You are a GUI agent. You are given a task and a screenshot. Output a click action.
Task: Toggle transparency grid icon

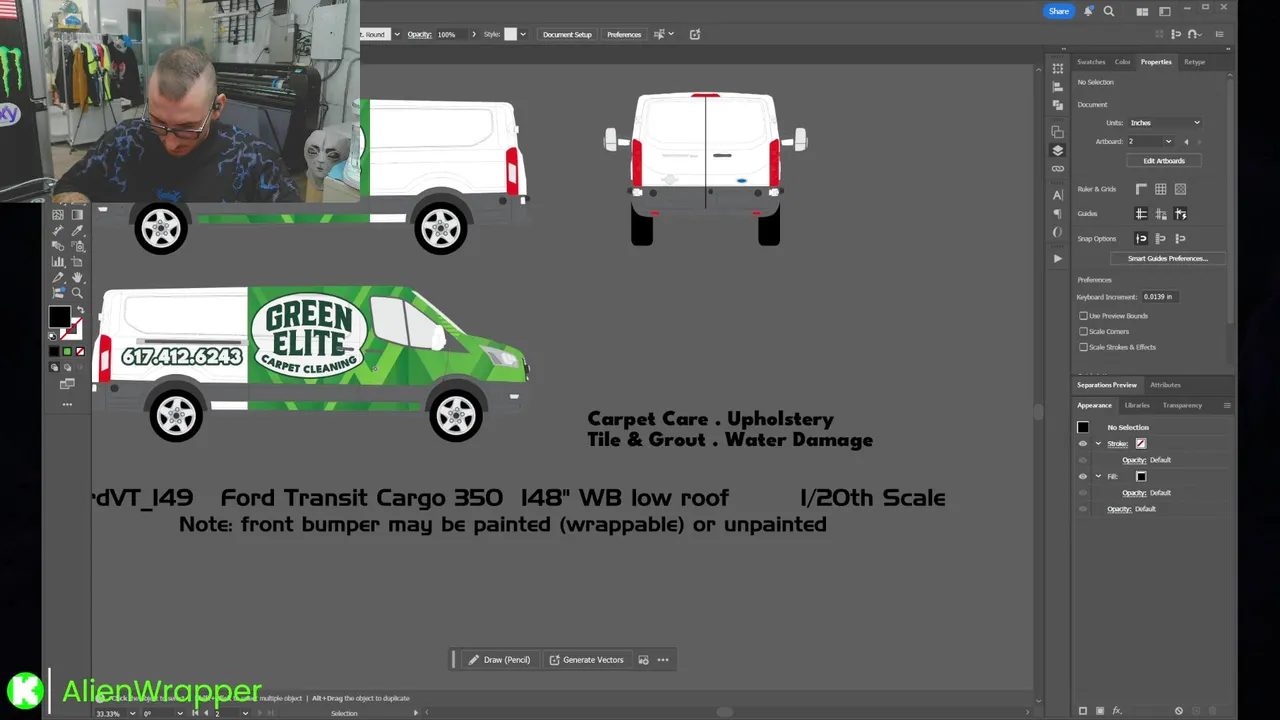click(x=1180, y=189)
